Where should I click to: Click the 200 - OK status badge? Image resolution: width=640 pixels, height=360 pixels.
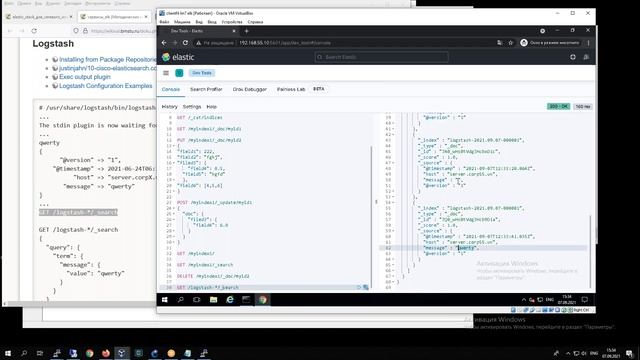coord(558,107)
